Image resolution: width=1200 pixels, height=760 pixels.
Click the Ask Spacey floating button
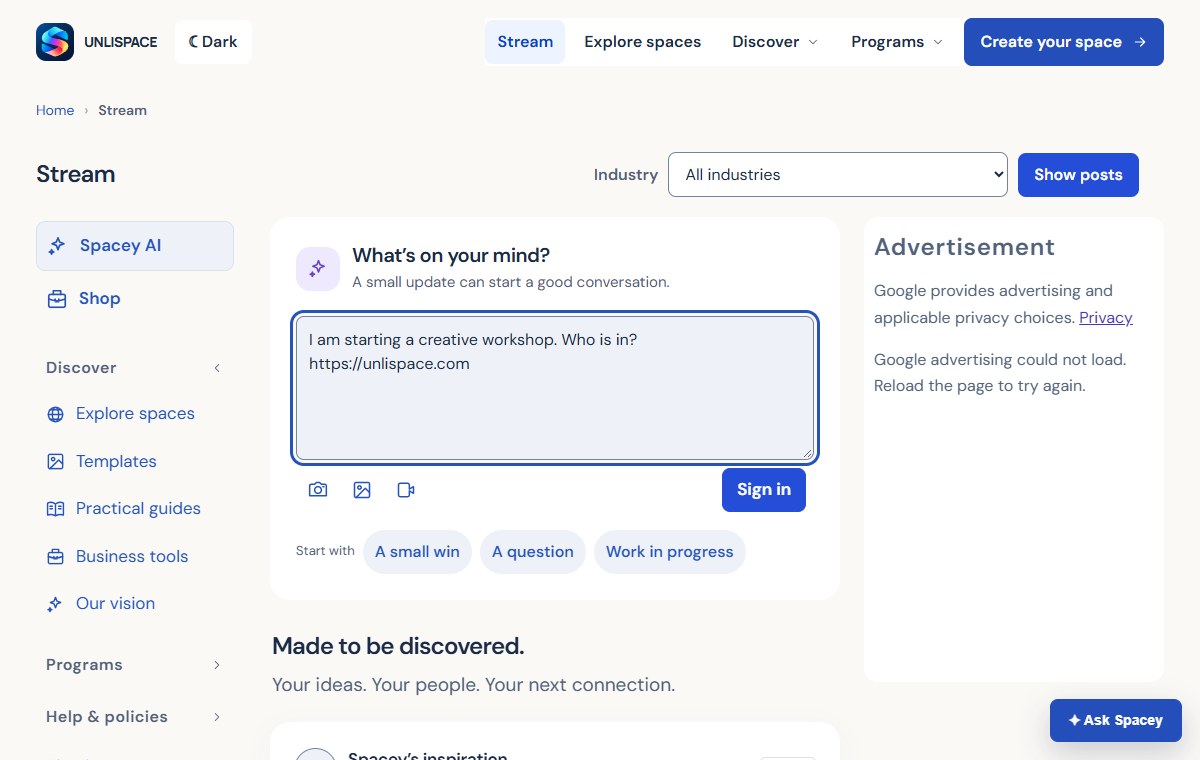(x=1116, y=720)
